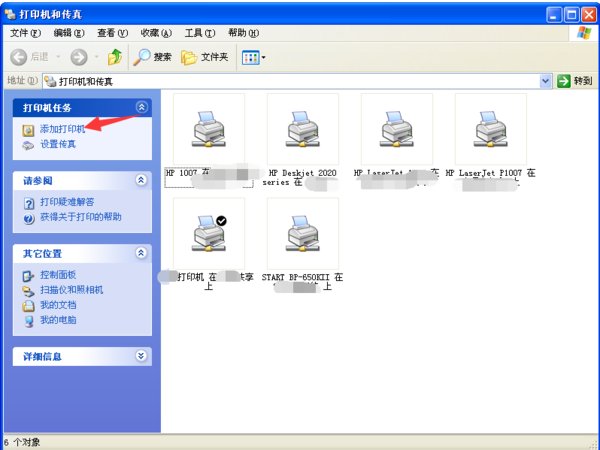Viewport: 600px width, 450px height.
Task: Click the add printer icon beside 添加打印机
Action: click(28, 130)
